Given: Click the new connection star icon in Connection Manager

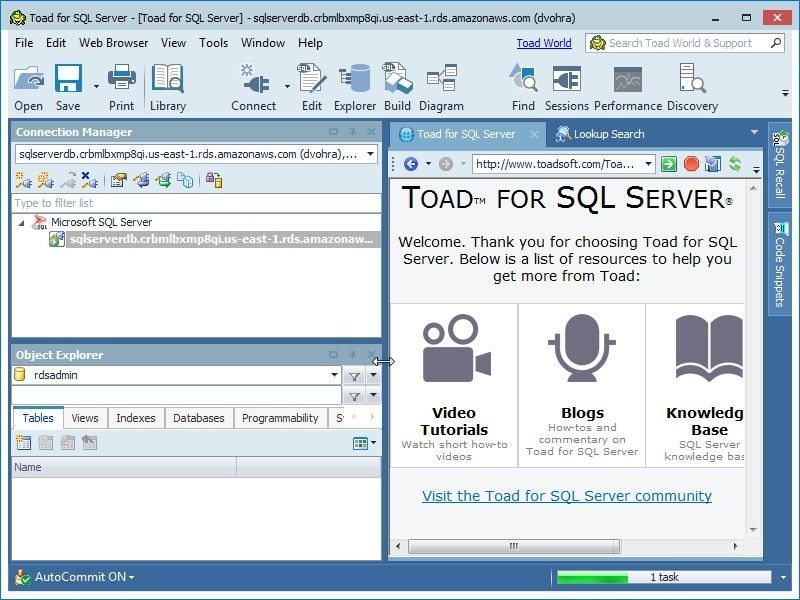Looking at the screenshot, I should pos(23,180).
